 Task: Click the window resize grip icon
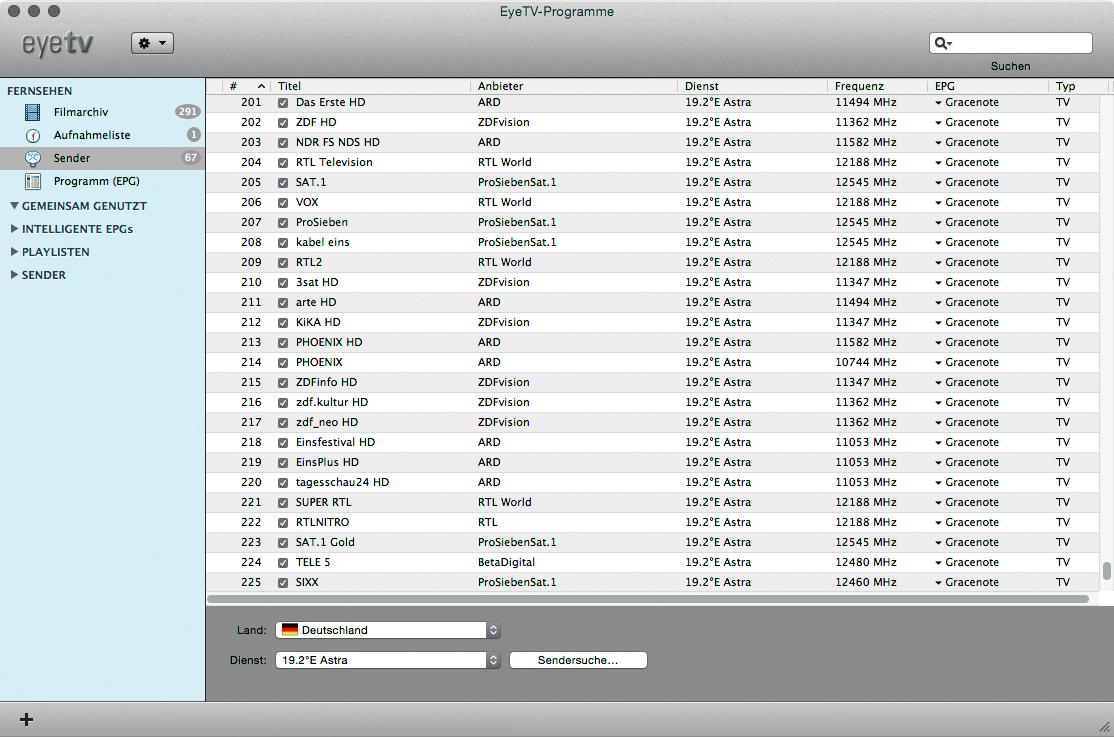(1104, 726)
